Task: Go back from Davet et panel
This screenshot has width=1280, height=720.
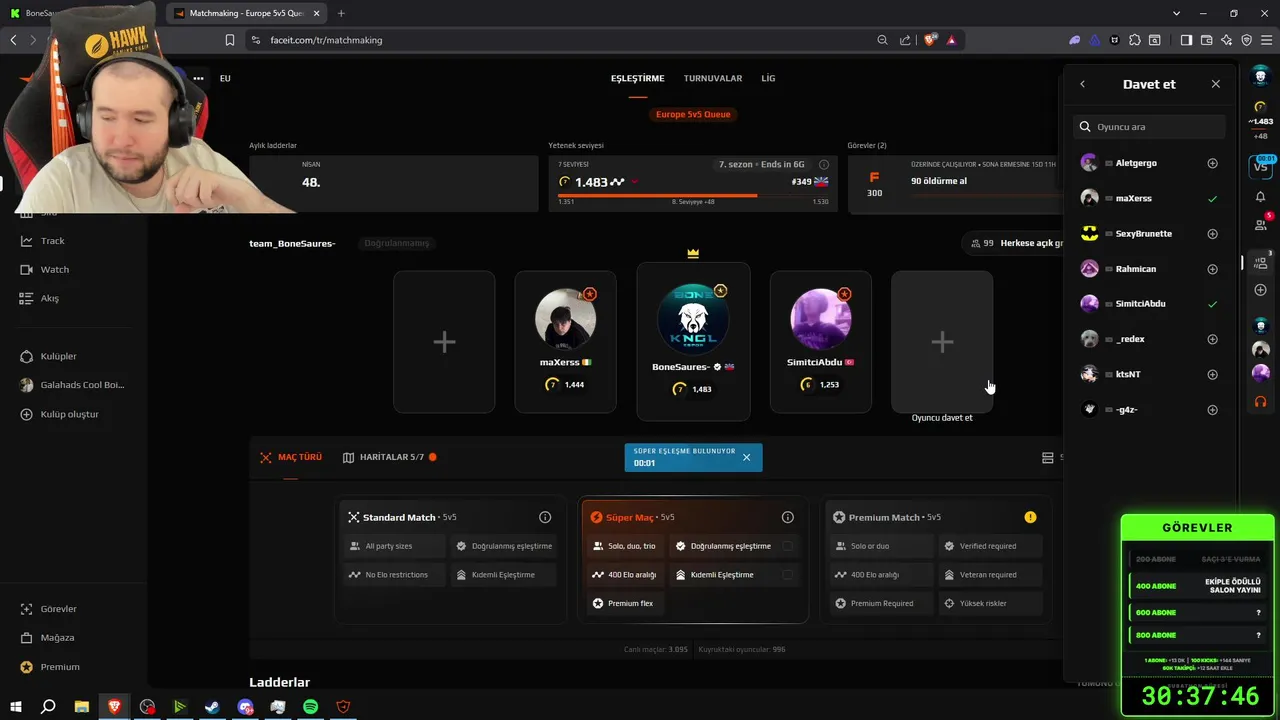Action: click(1082, 84)
